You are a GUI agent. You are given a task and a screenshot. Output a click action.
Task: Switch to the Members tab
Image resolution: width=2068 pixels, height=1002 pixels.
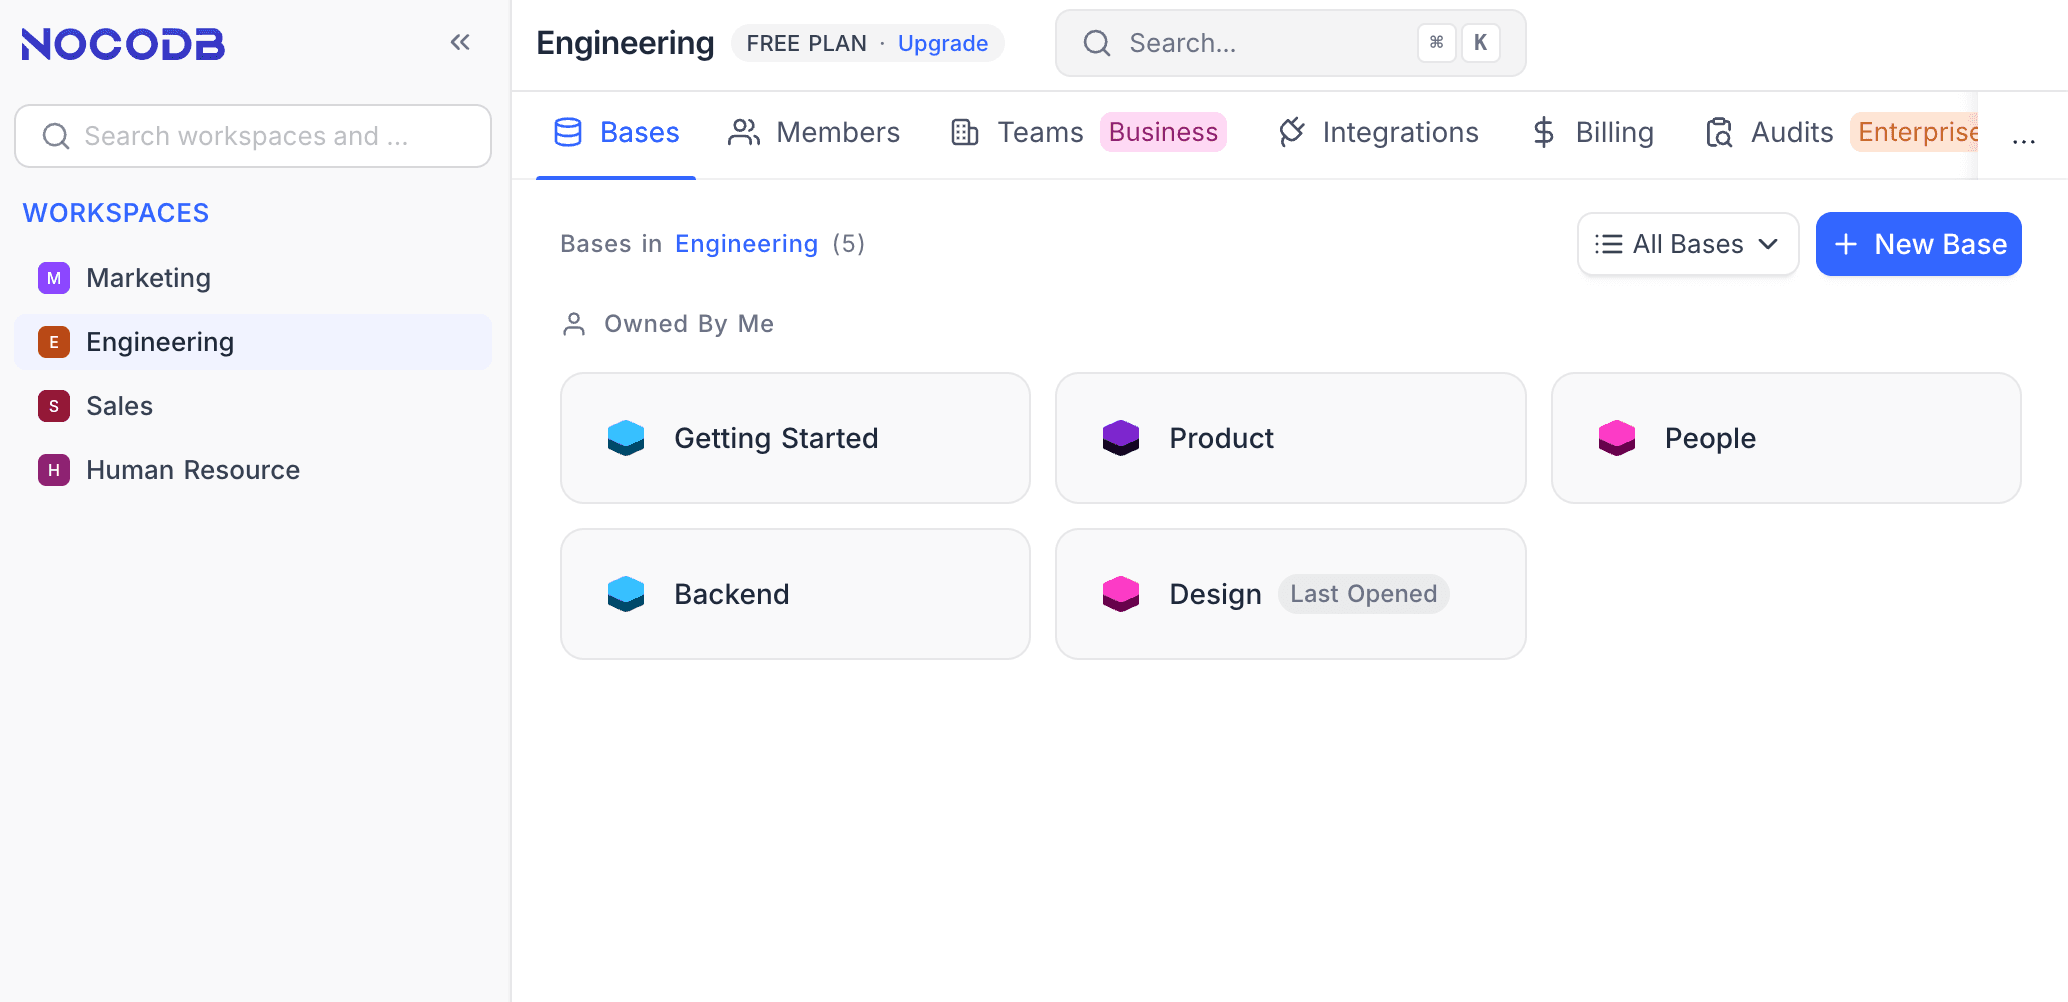[x=814, y=133]
